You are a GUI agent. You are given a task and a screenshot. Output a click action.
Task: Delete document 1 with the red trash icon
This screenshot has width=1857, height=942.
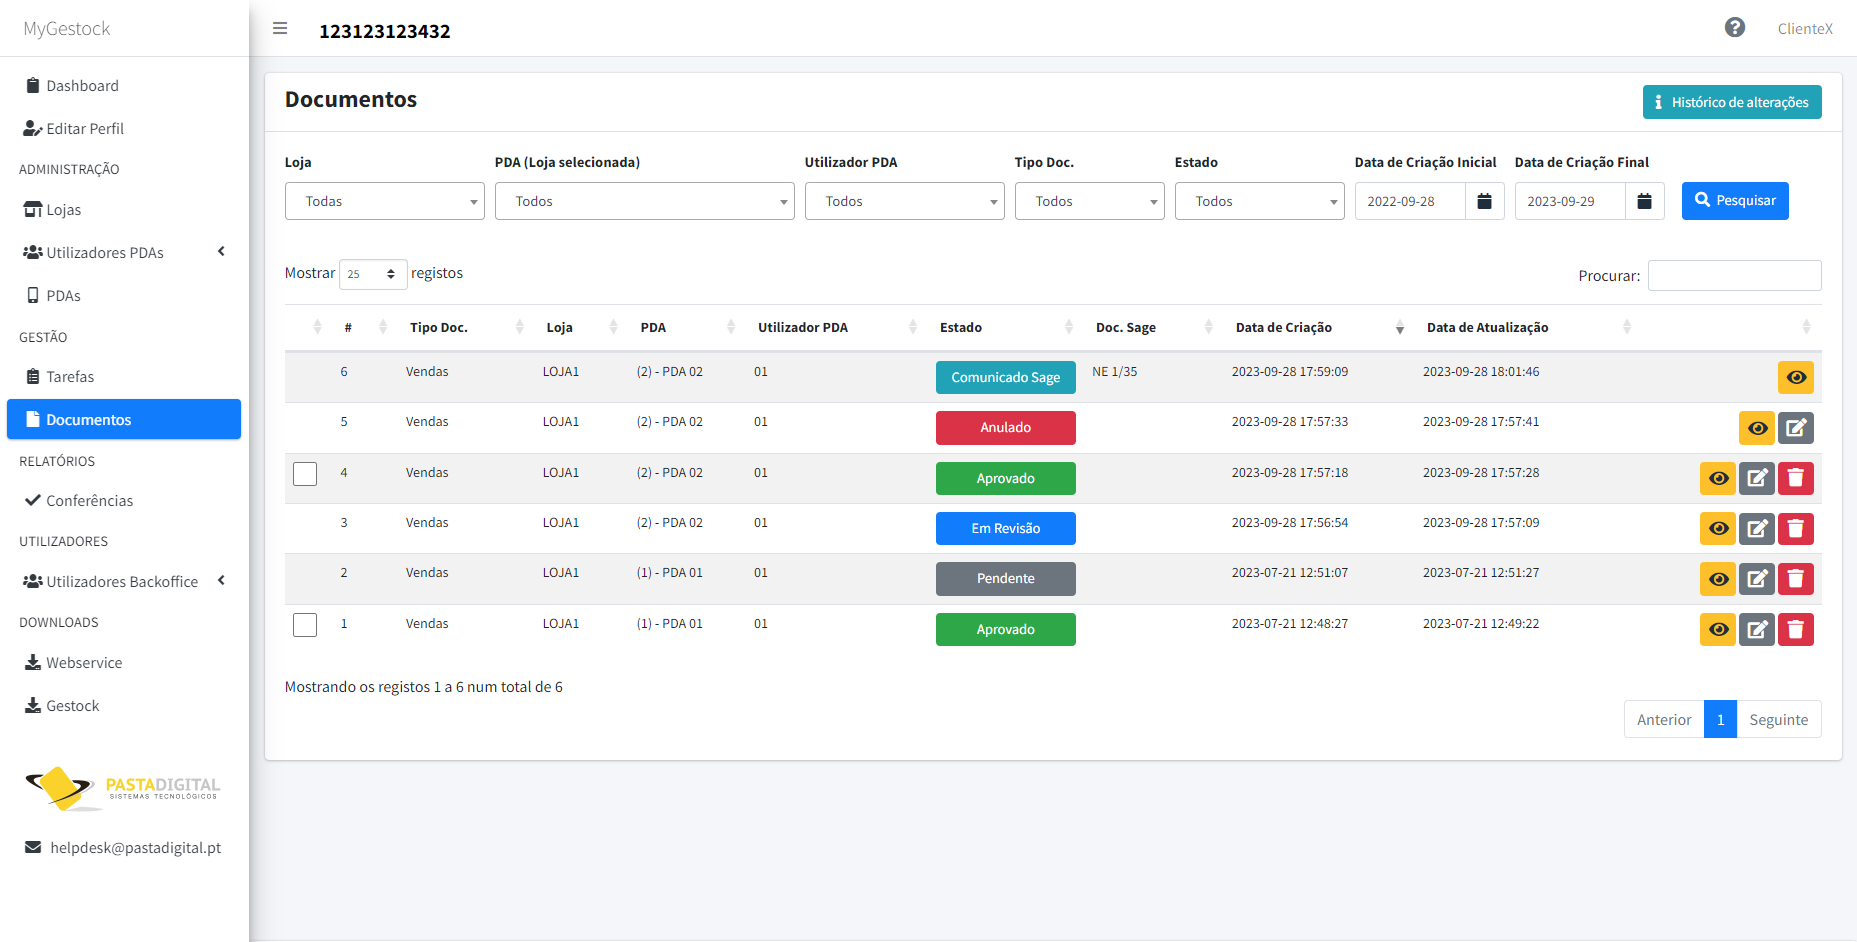[1796, 629]
